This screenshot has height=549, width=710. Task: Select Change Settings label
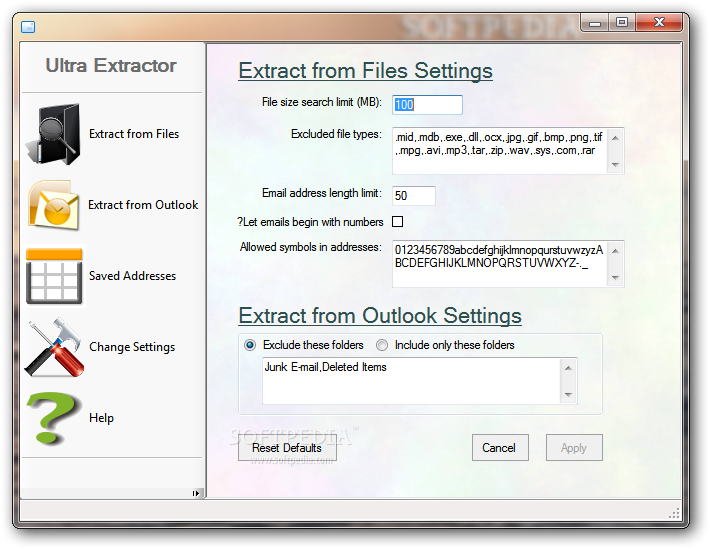tap(132, 347)
